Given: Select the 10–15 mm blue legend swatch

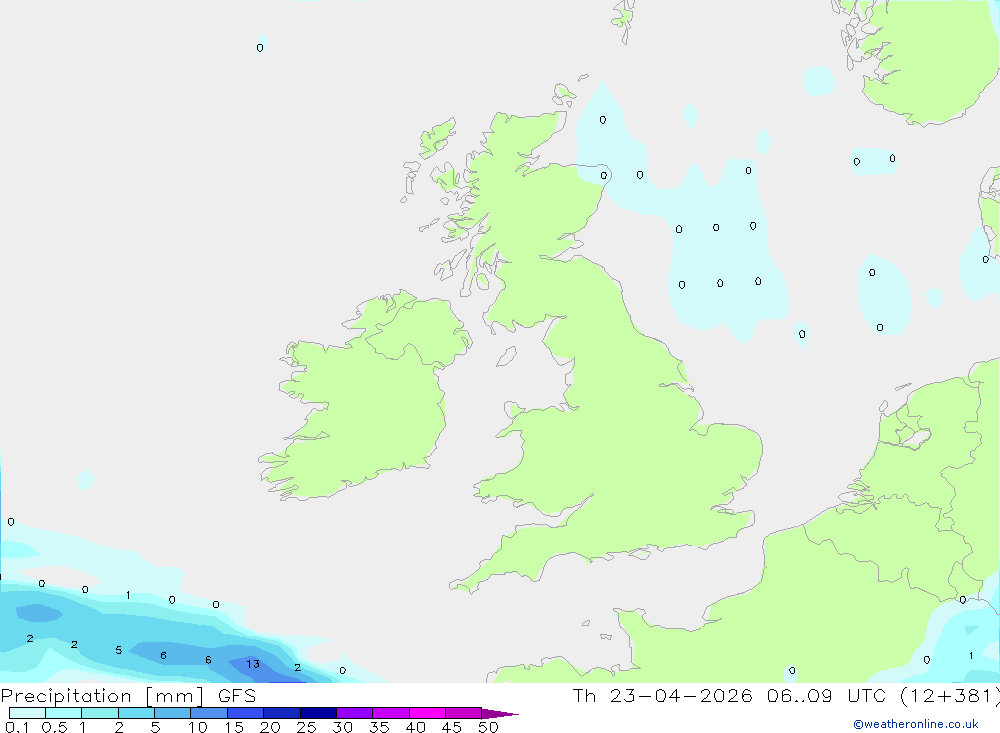Looking at the screenshot, I should (209, 713).
